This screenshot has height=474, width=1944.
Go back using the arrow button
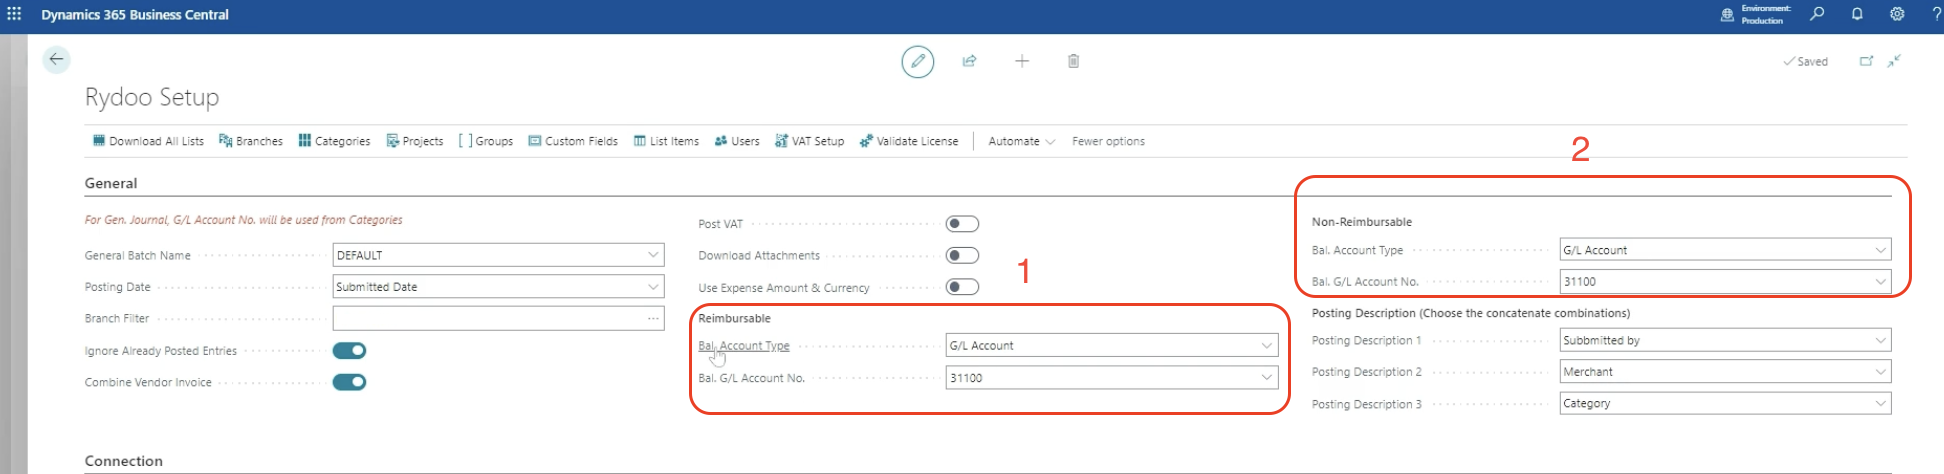pyautogui.click(x=56, y=60)
